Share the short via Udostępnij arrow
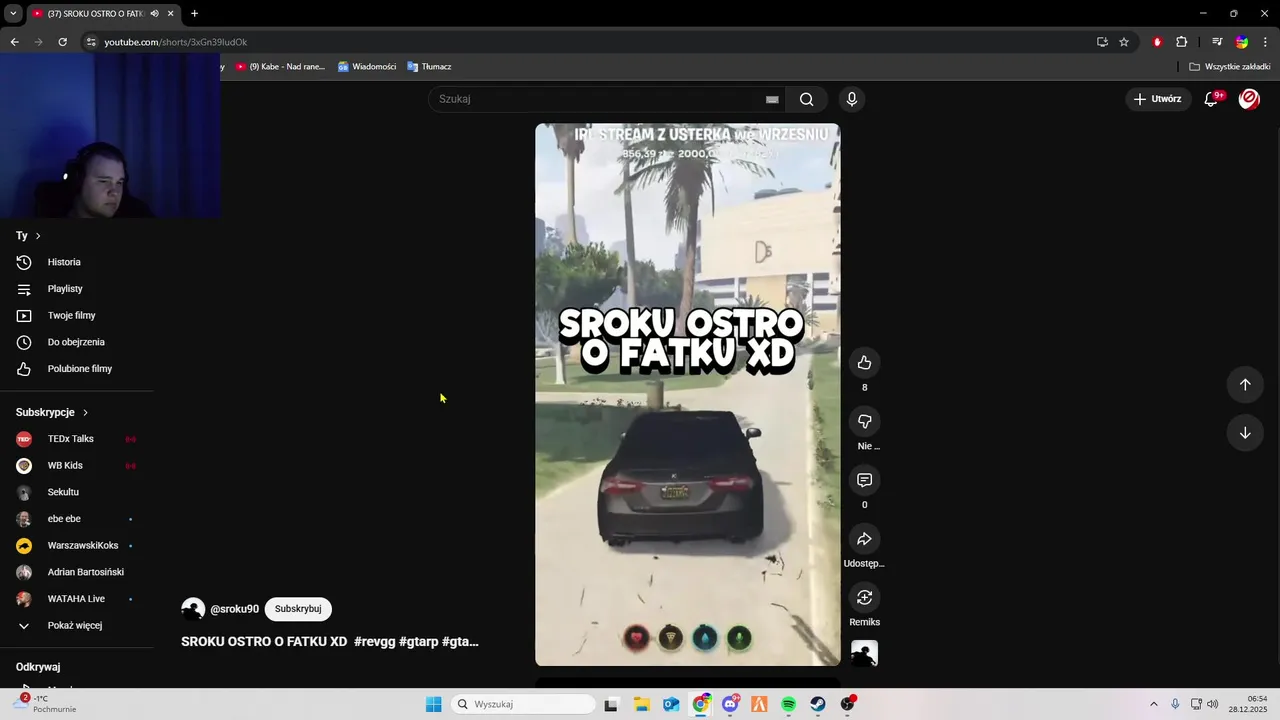 coord(864,539)
